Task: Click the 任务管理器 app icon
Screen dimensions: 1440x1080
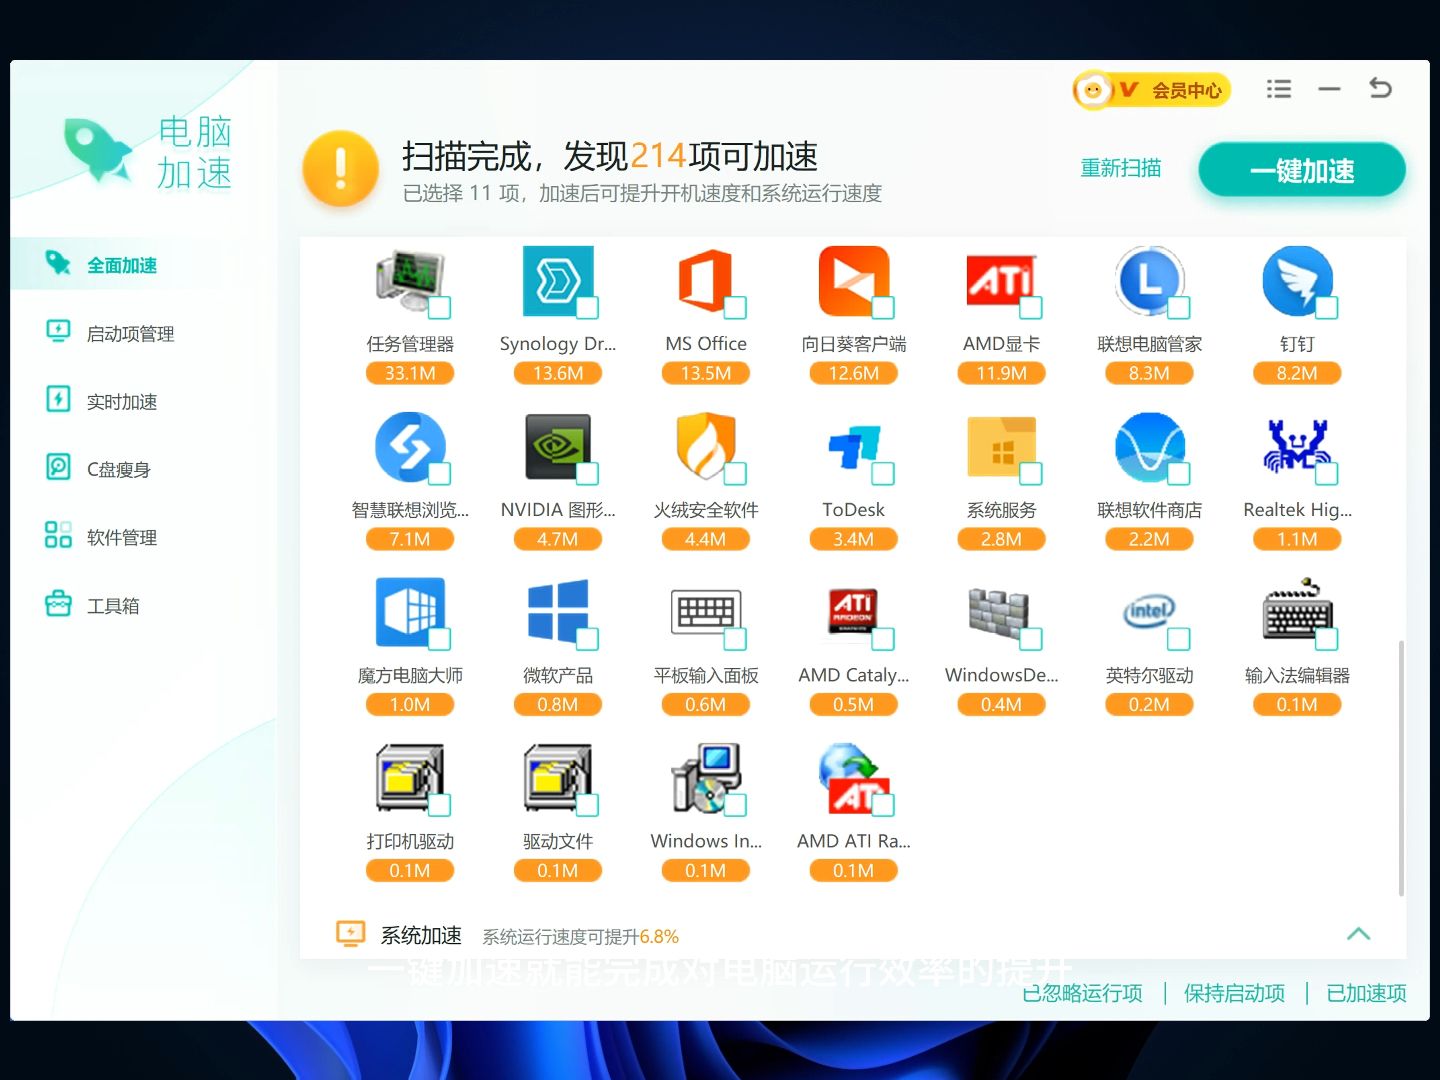Action: 409,281
